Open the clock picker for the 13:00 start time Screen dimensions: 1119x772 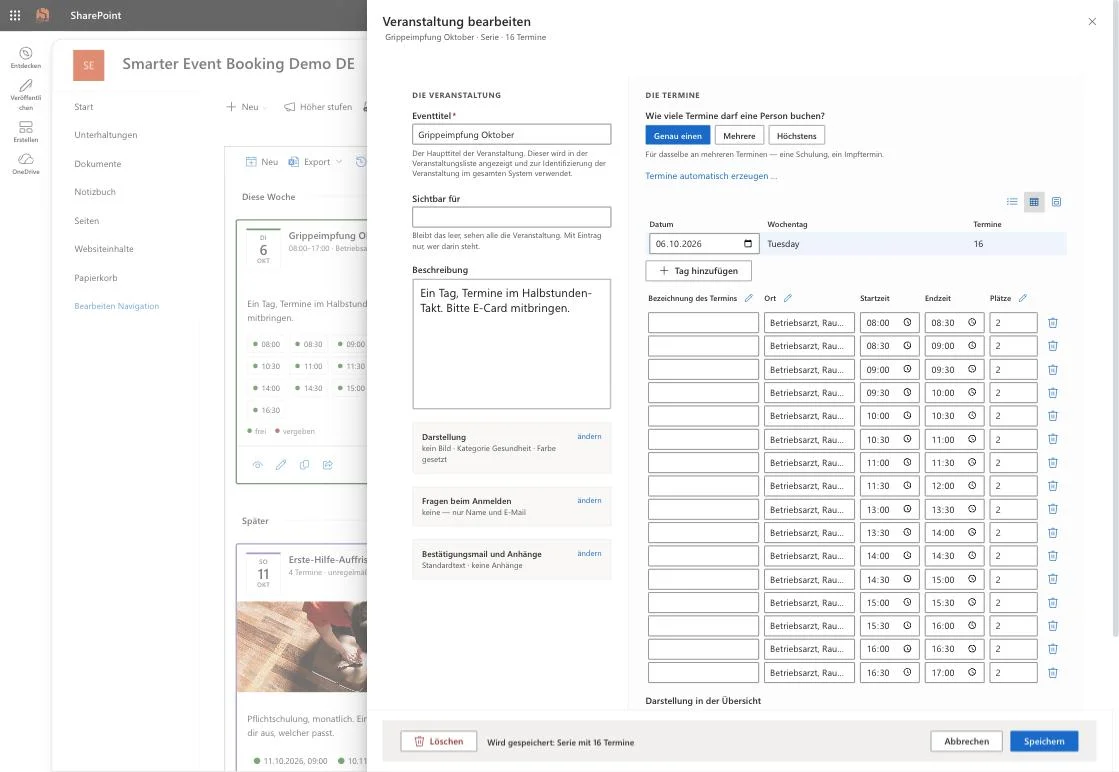907,509
